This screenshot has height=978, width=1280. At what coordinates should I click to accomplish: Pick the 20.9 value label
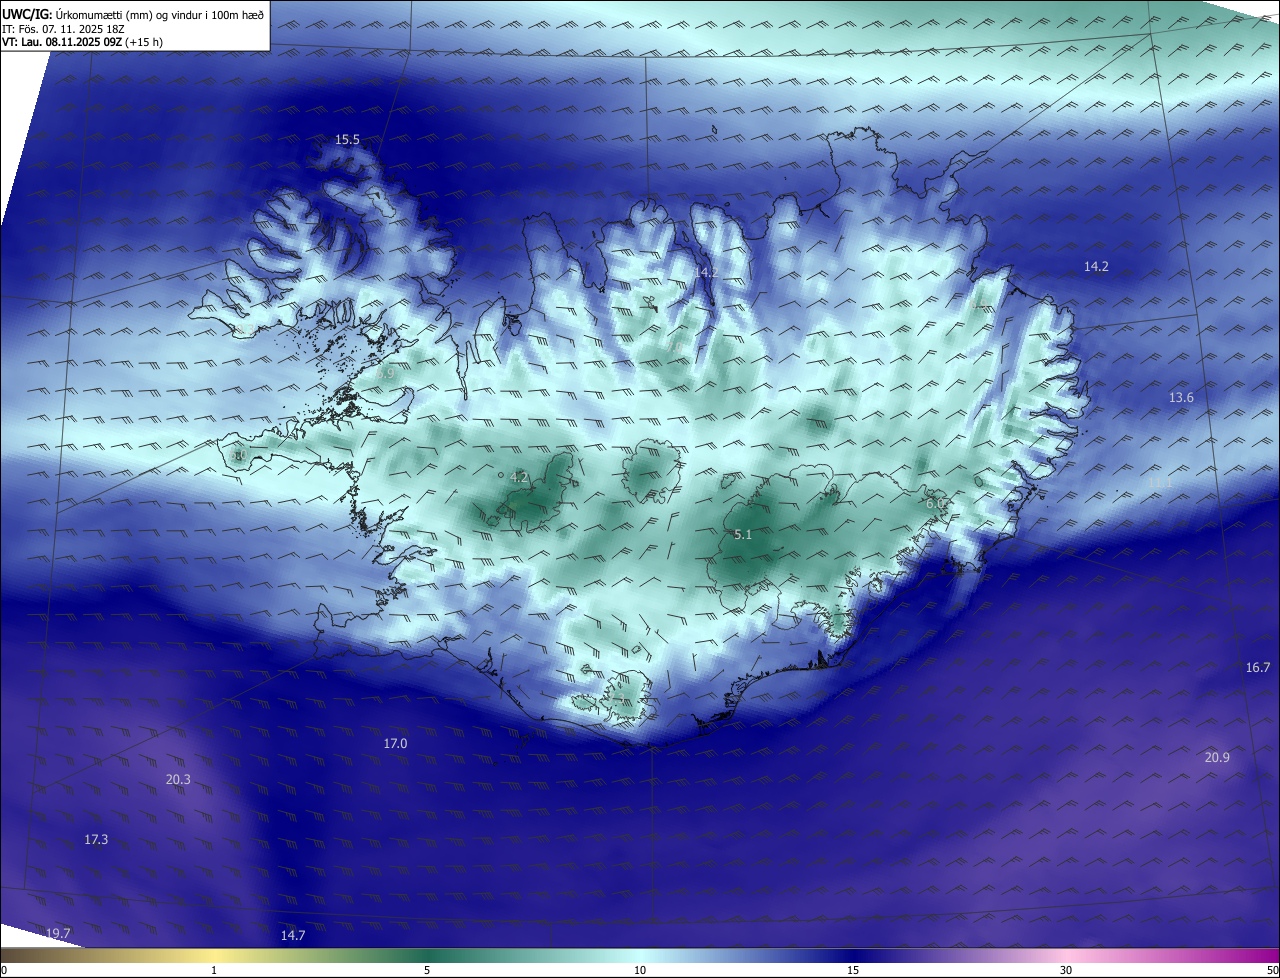1217,758
